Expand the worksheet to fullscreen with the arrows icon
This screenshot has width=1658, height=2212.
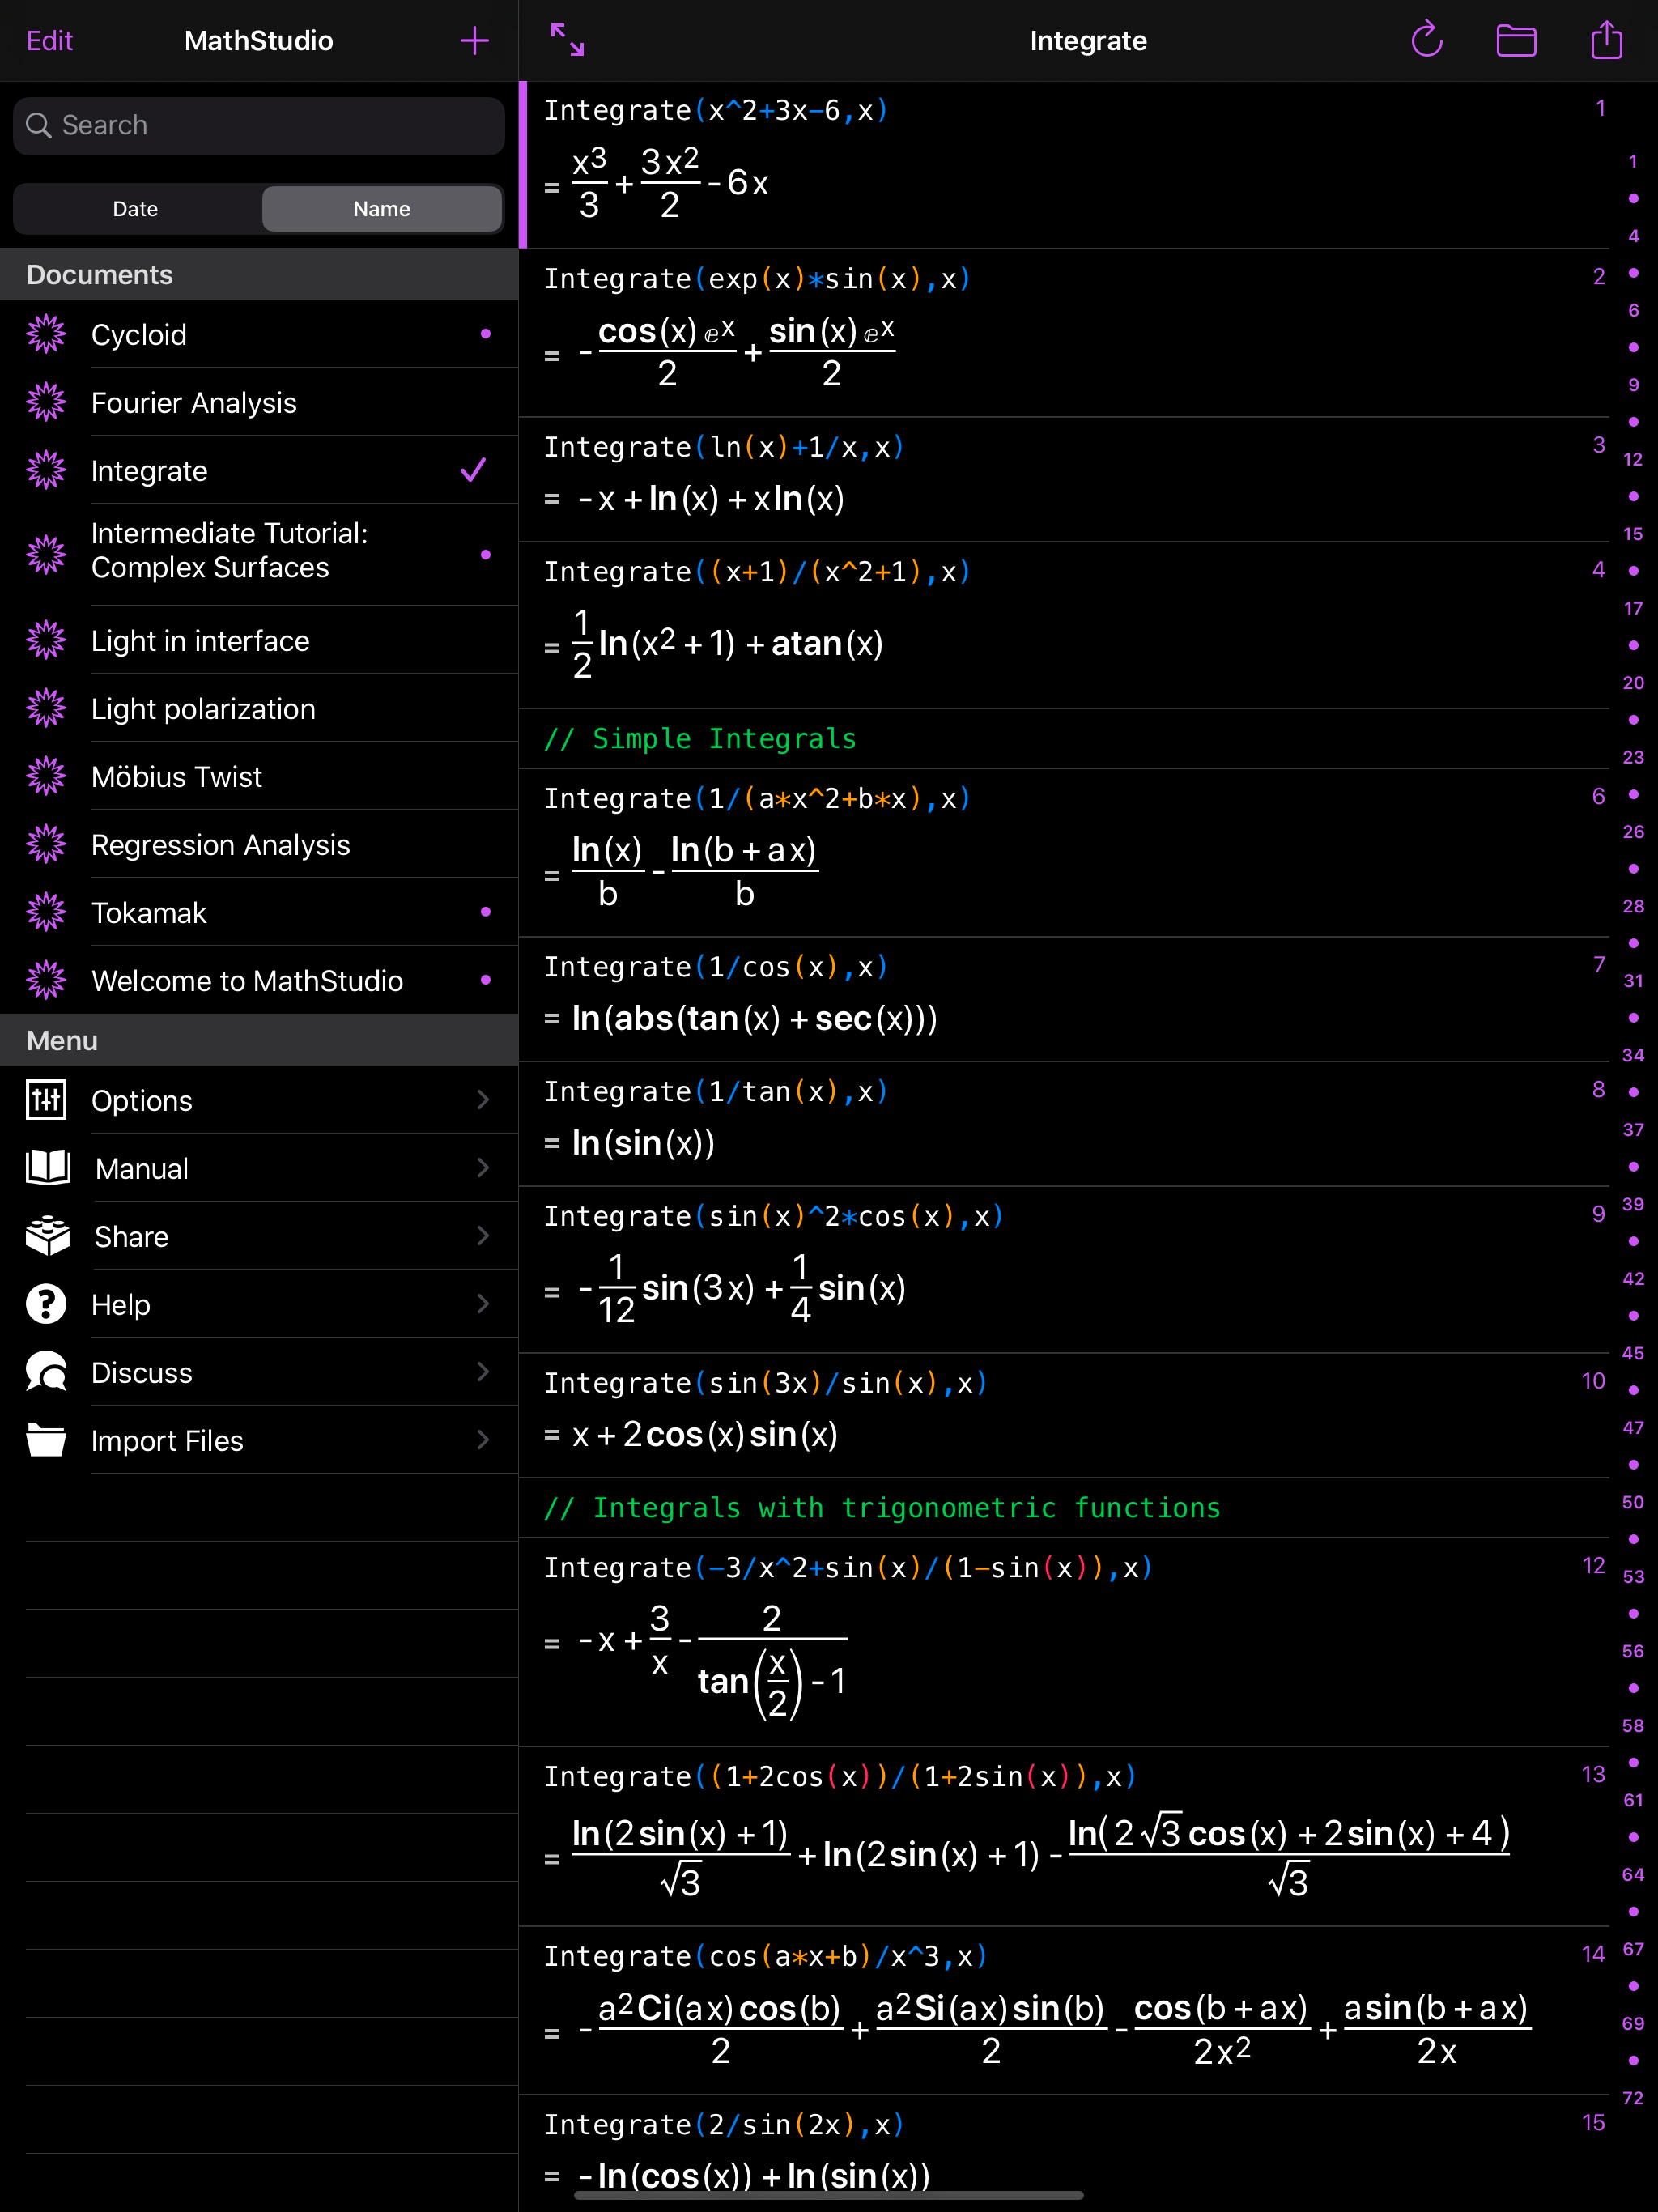(x=567, y=41)
